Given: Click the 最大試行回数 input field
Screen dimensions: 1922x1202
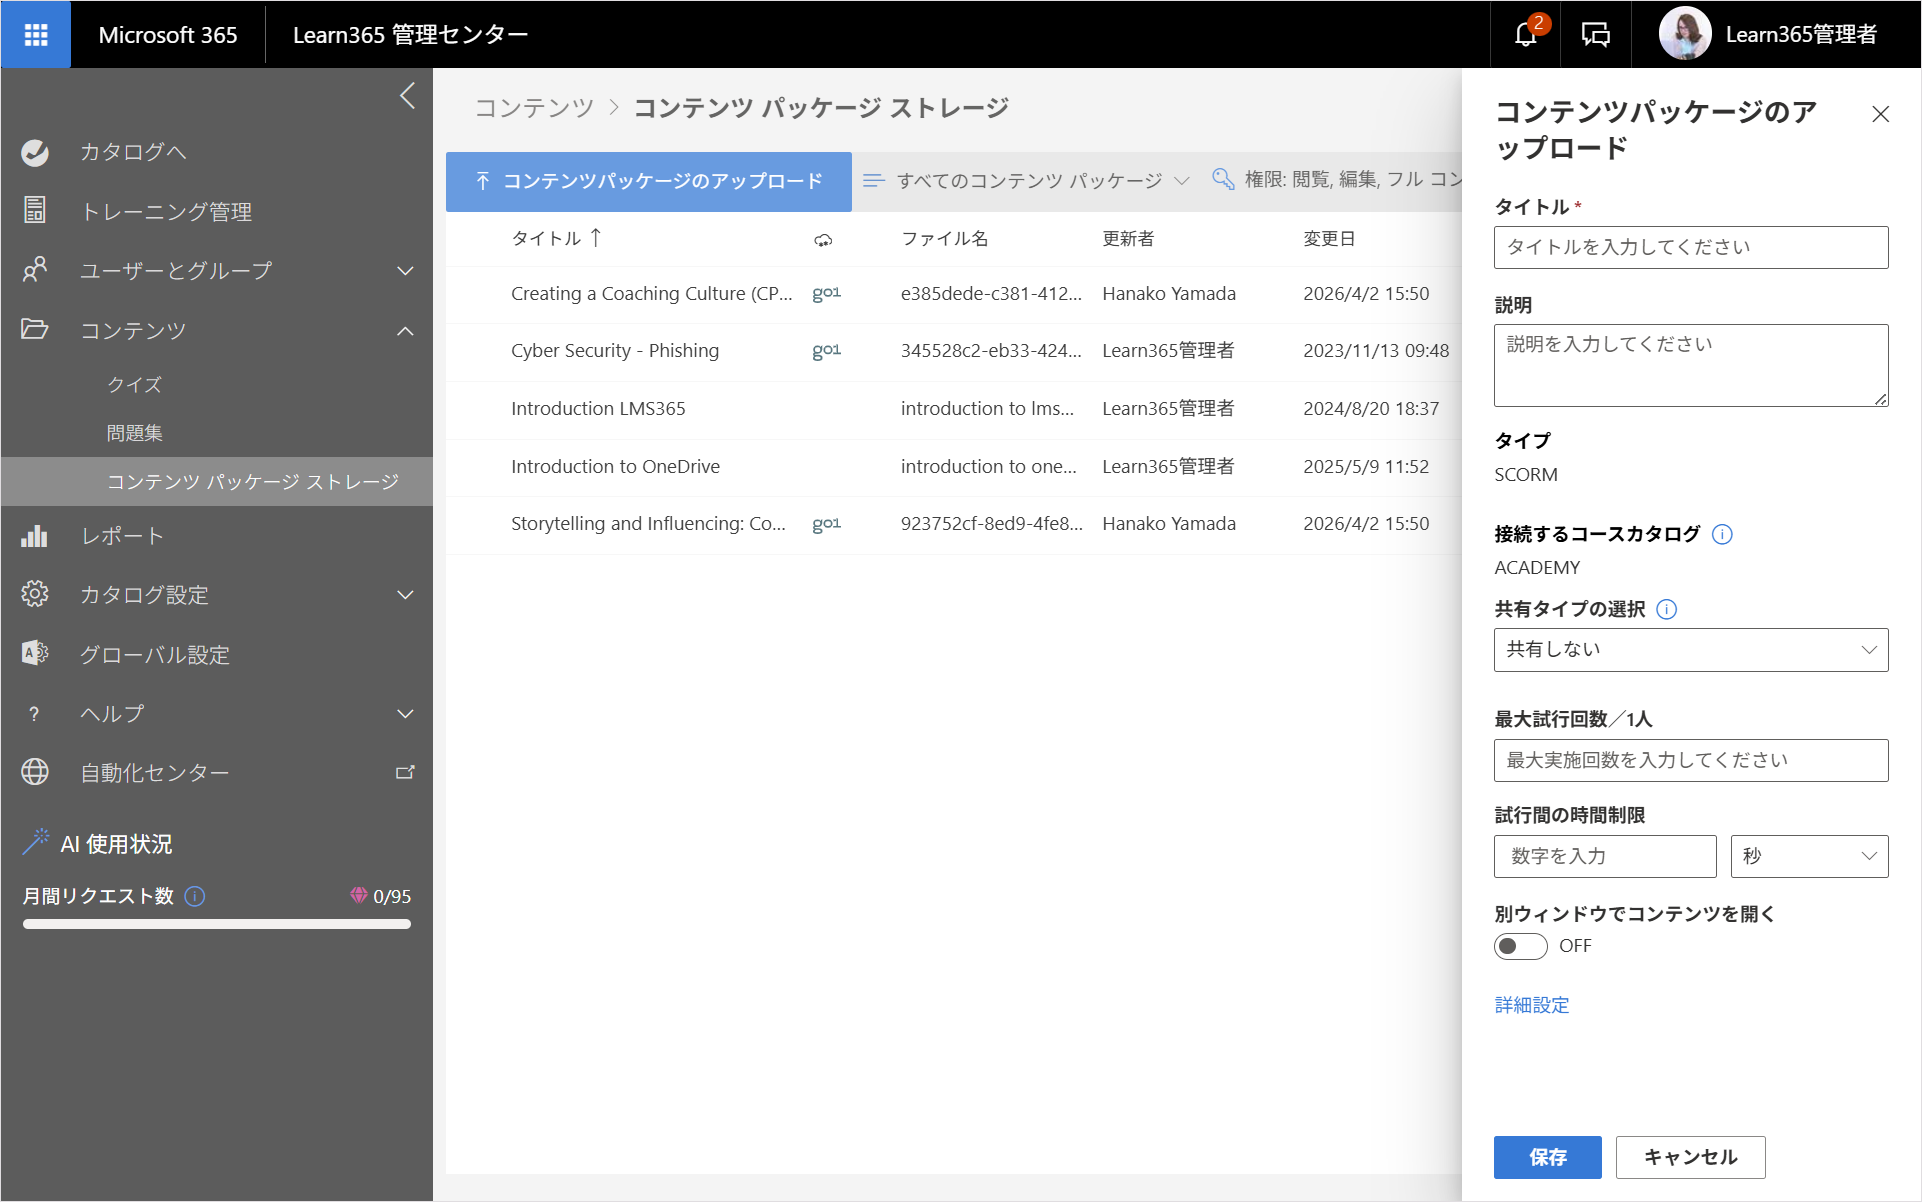Looking at the screenshot, I should click(x=1691, y=760).
